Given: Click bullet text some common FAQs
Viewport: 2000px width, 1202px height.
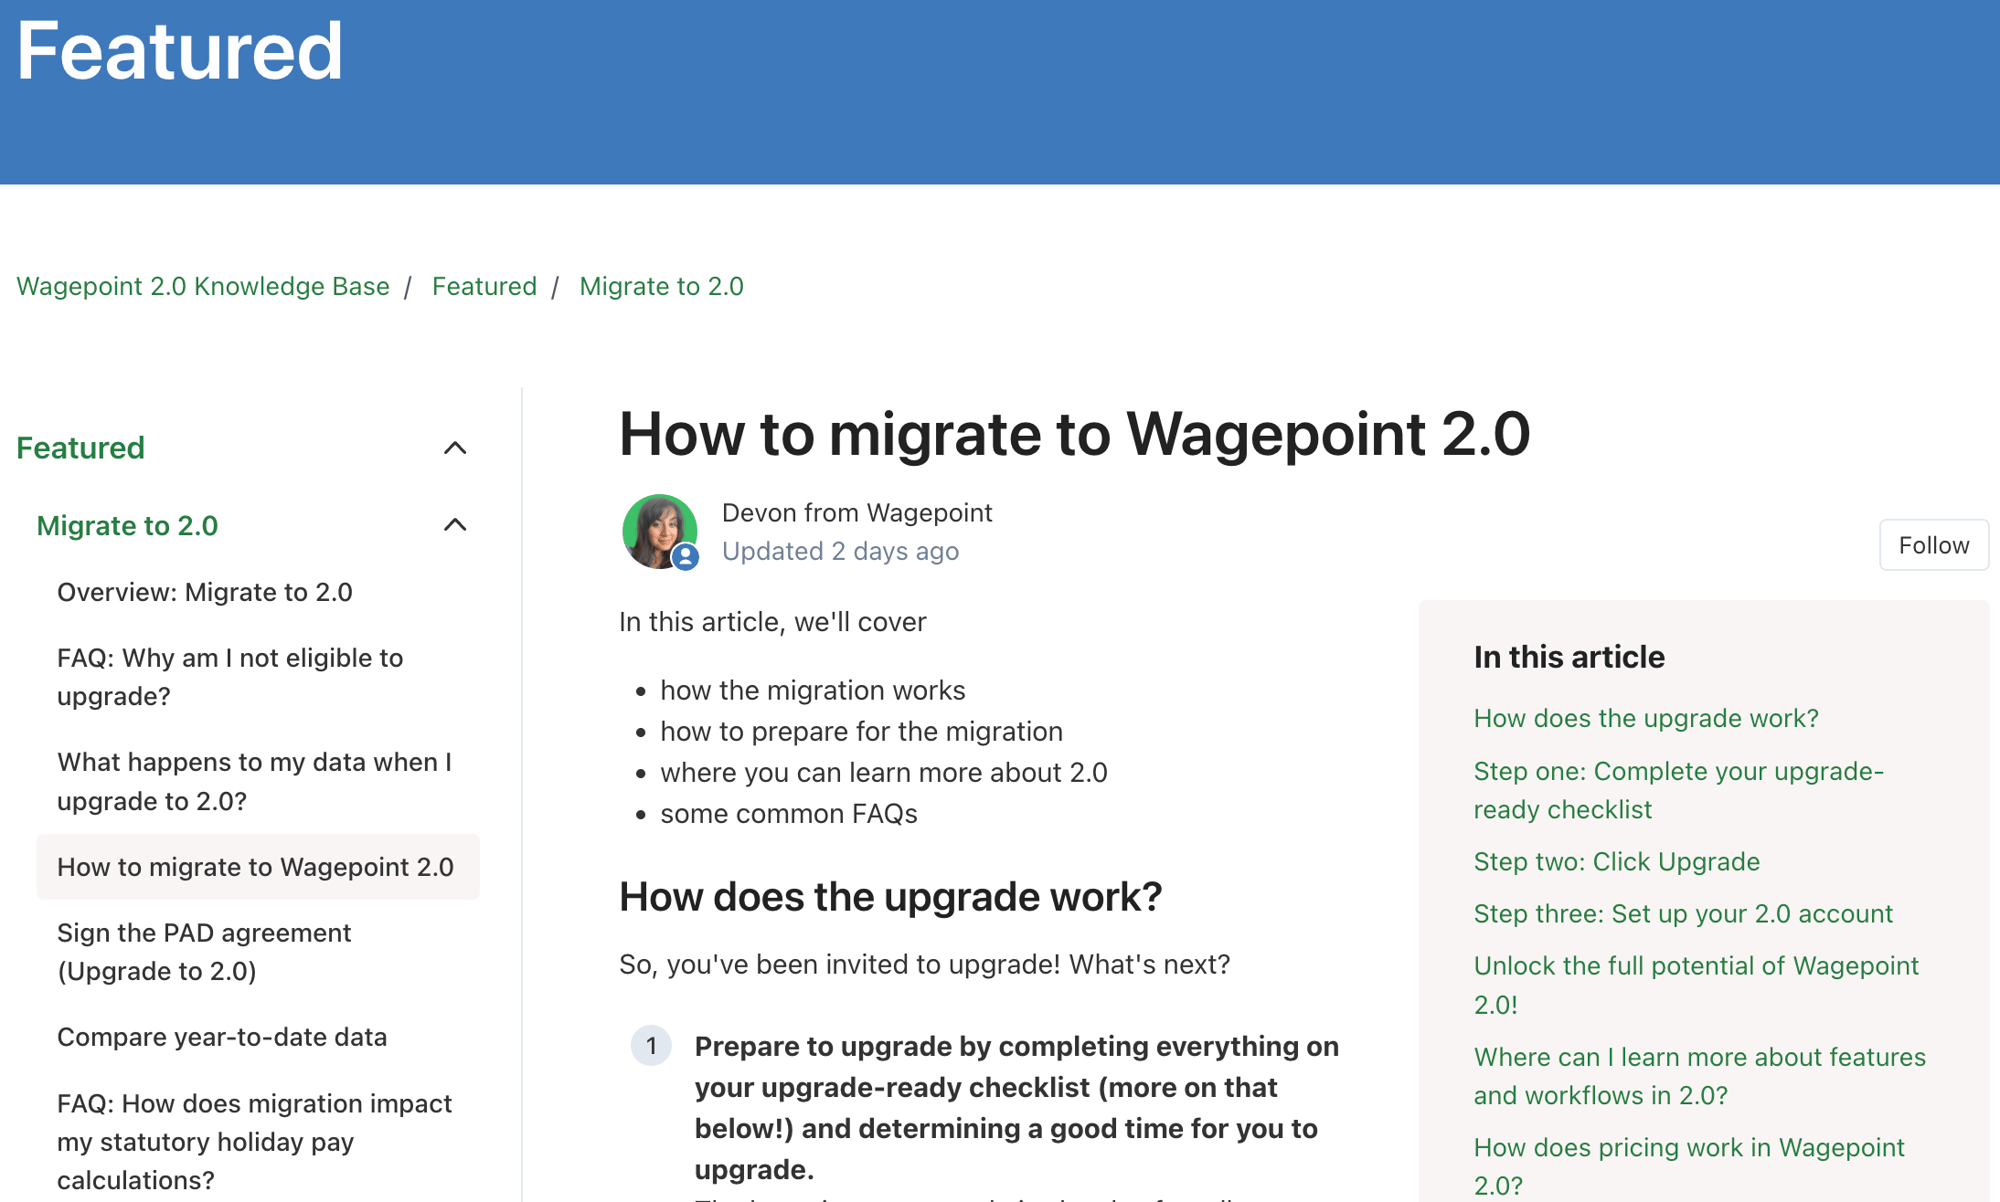Looking at the screenshot, I should (789, 813).
